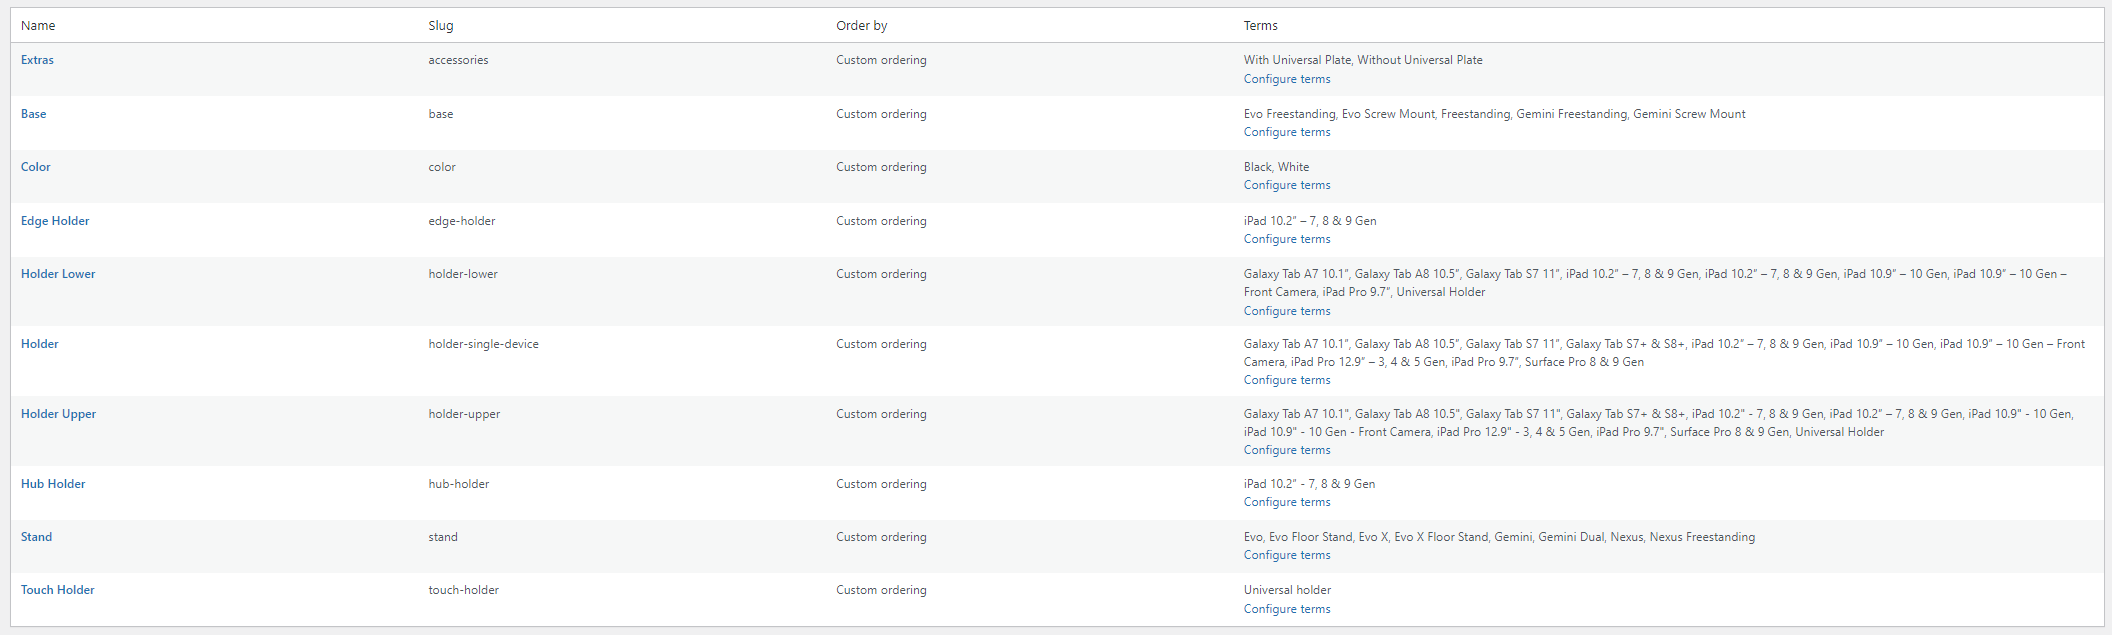Viewport: 2112px width, 635px height.
Task: Select the 'holder-single-device' slug text
Action: (x=484, y=344)
